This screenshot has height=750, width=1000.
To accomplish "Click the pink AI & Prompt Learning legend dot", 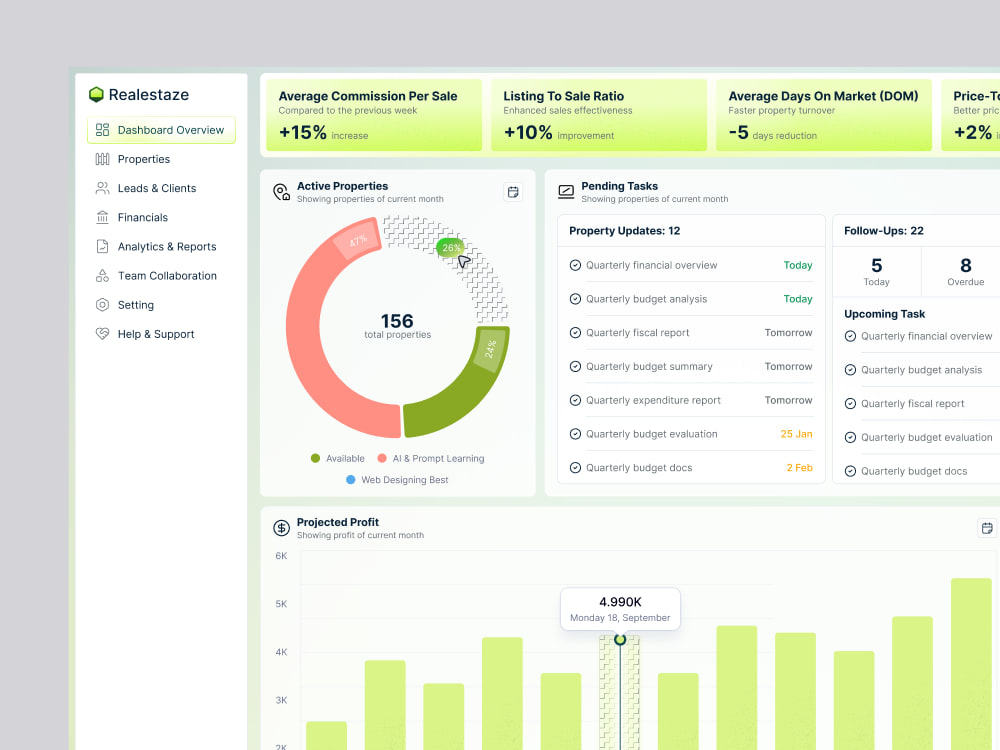I will click(382, 459).
